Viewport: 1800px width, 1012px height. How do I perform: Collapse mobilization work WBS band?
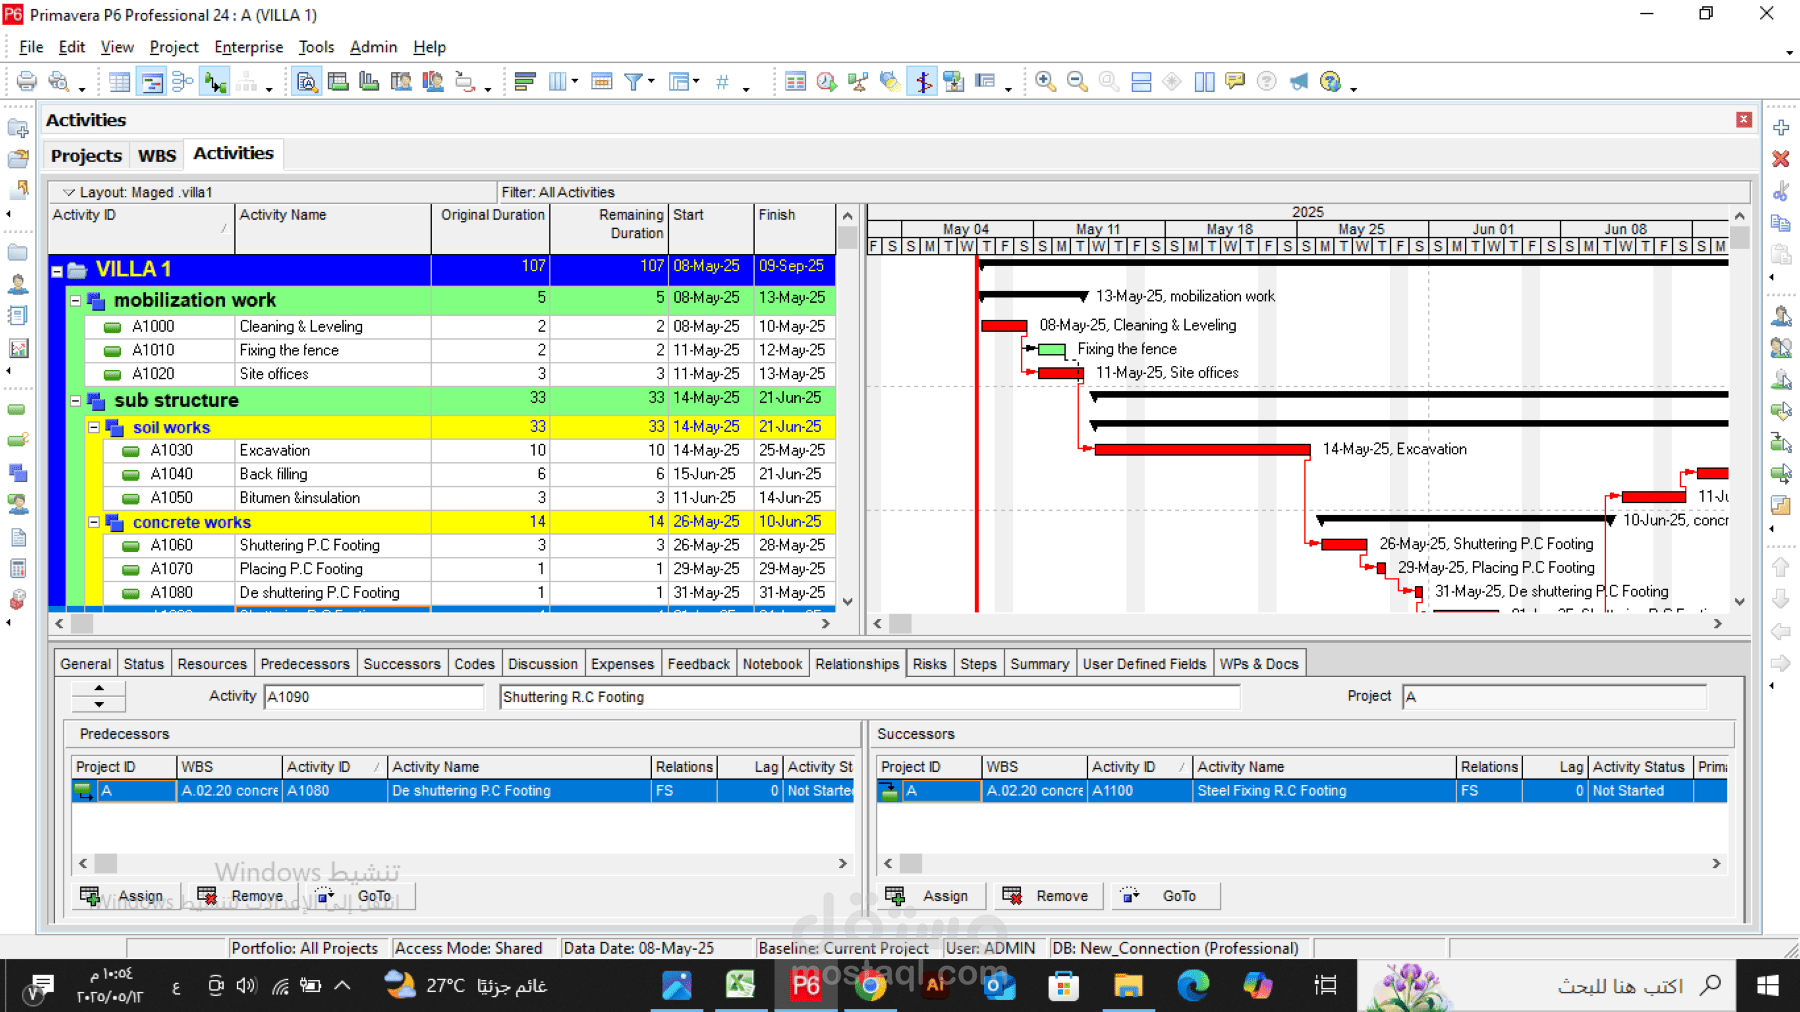75,300
